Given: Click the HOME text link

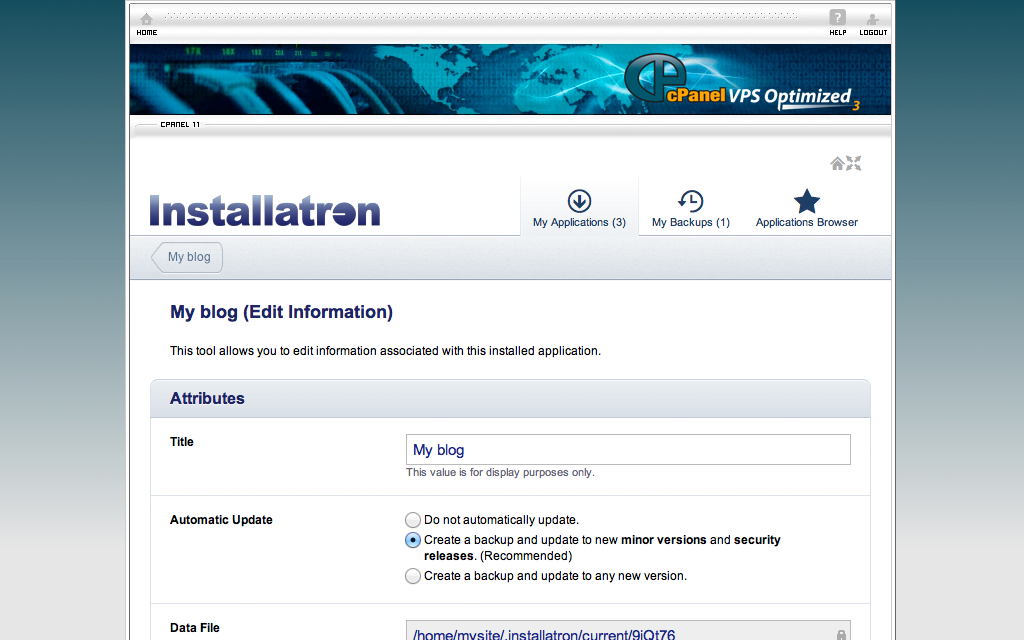Looking at the screenshot, I should click(x=147, y=33).
